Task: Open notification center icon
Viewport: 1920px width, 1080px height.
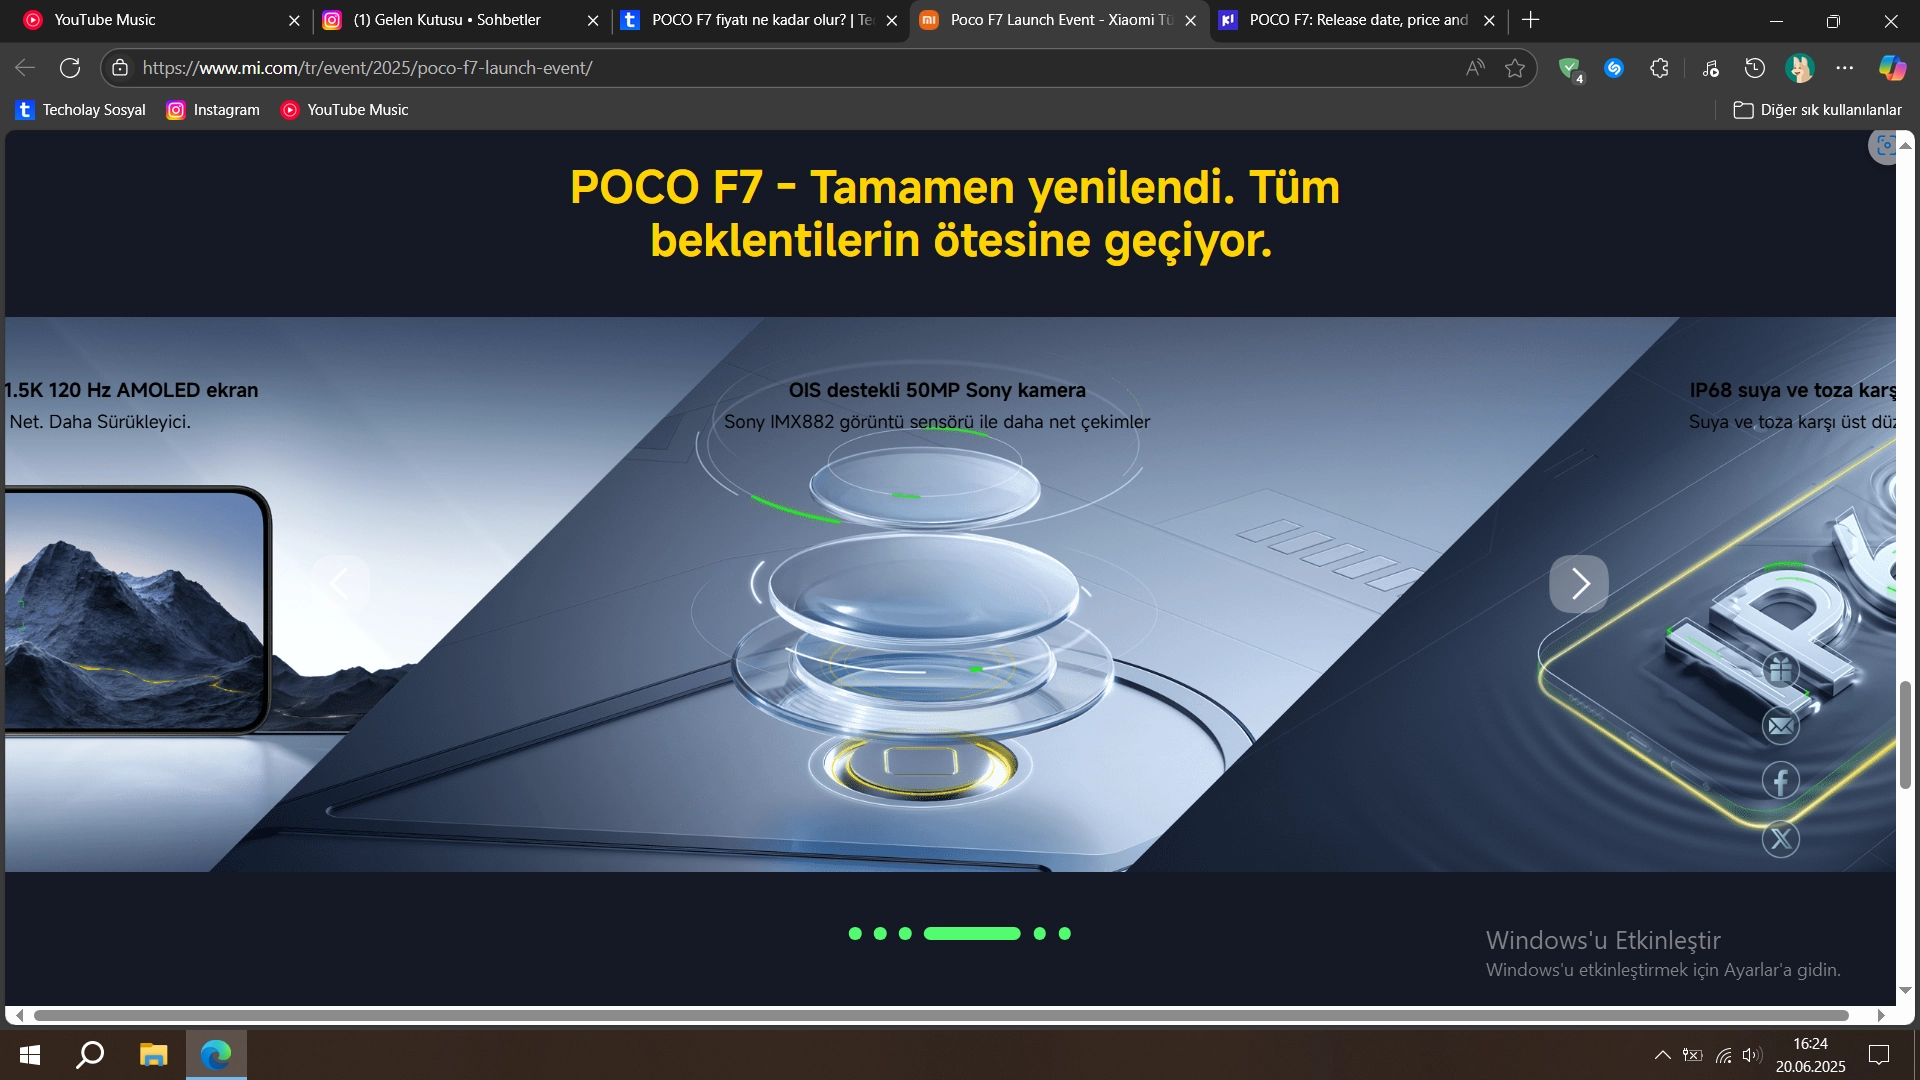Action: (x=1879, y=1055)
